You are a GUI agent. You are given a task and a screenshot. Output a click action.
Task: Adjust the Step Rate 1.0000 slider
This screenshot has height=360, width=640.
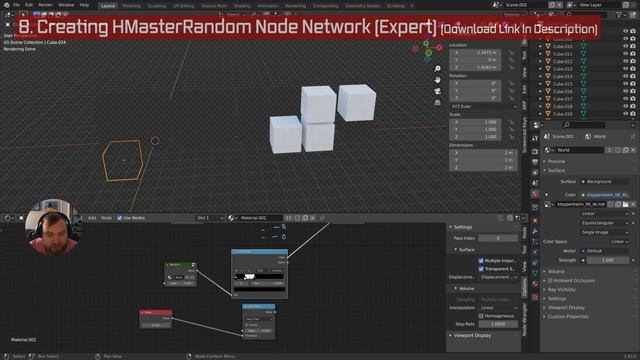coord(498,324)
